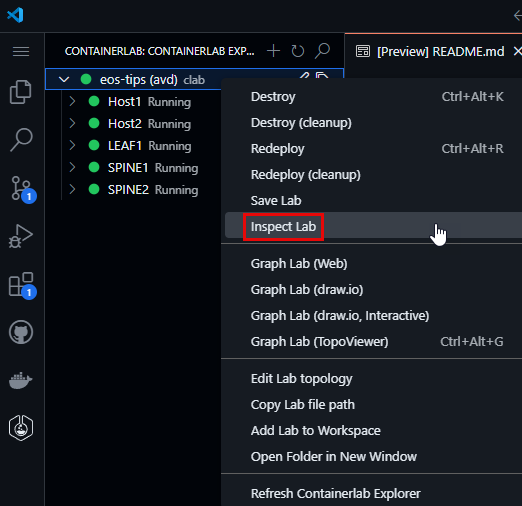
Task: Choose Add Lab to Workspace
Action: [x=373, y=431]
